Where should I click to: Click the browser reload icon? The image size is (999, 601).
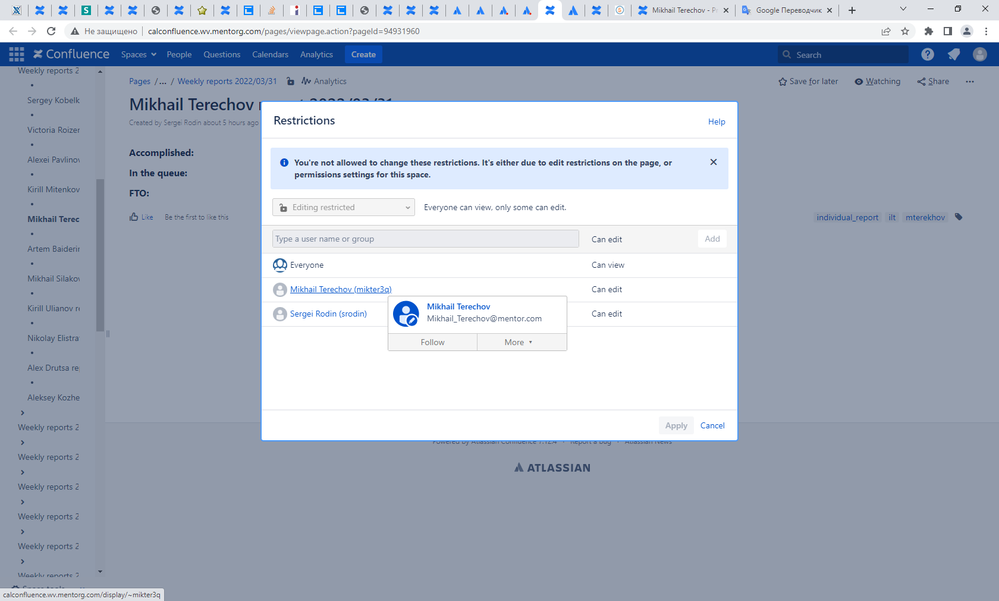(x=51, y=31)
